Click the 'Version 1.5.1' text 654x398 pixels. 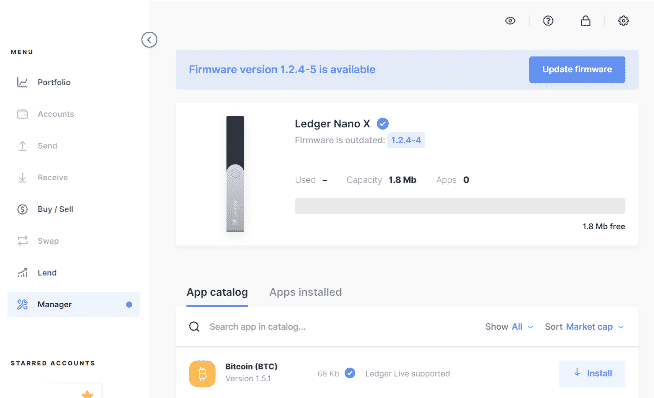pos(248,378)
